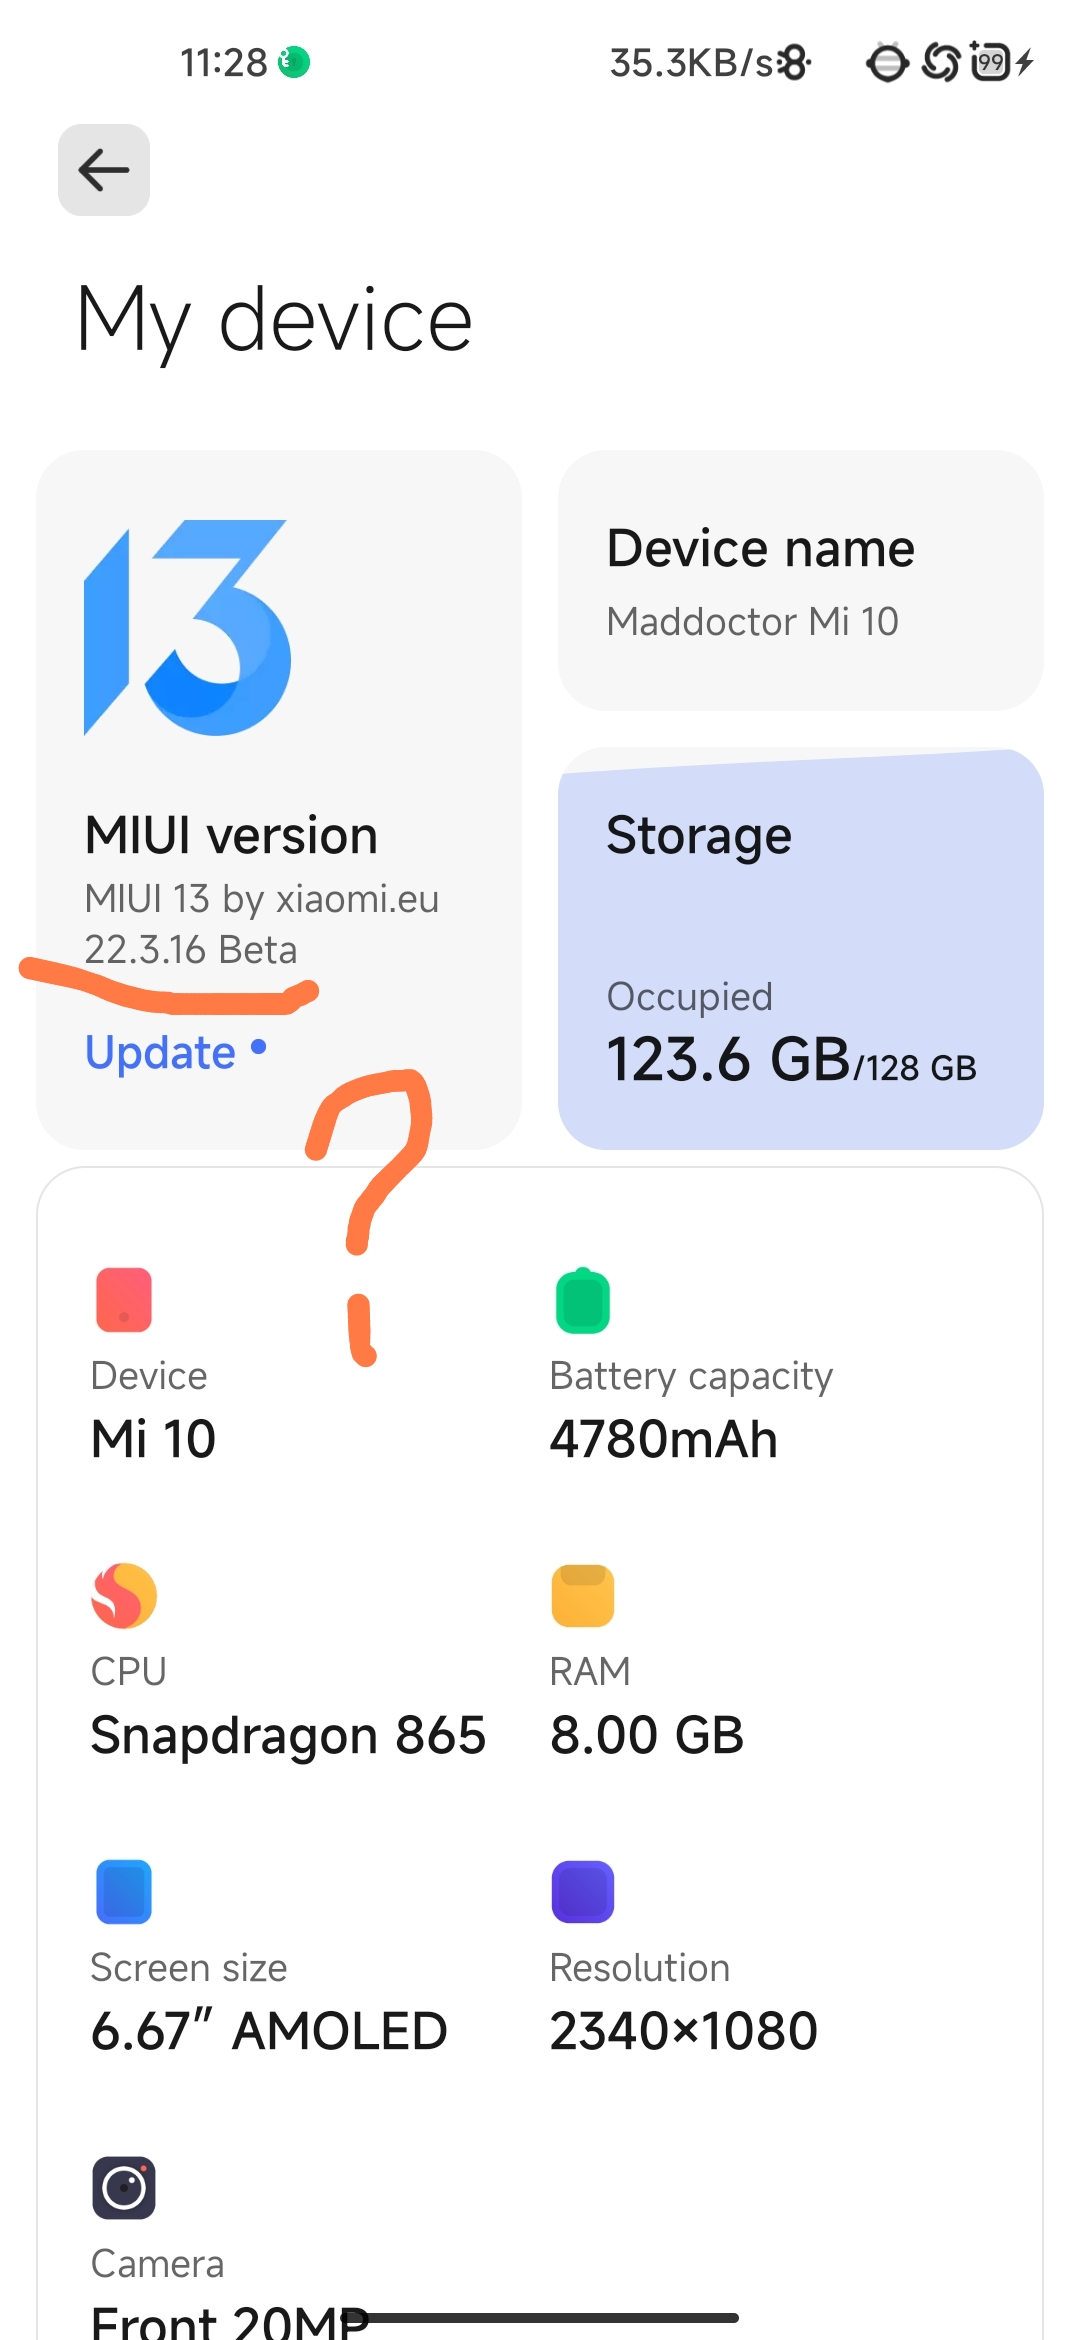The width and height of the screenshot is (1080, 2340).
Task: Open the Storage occupied card
Action: (801, 949)
